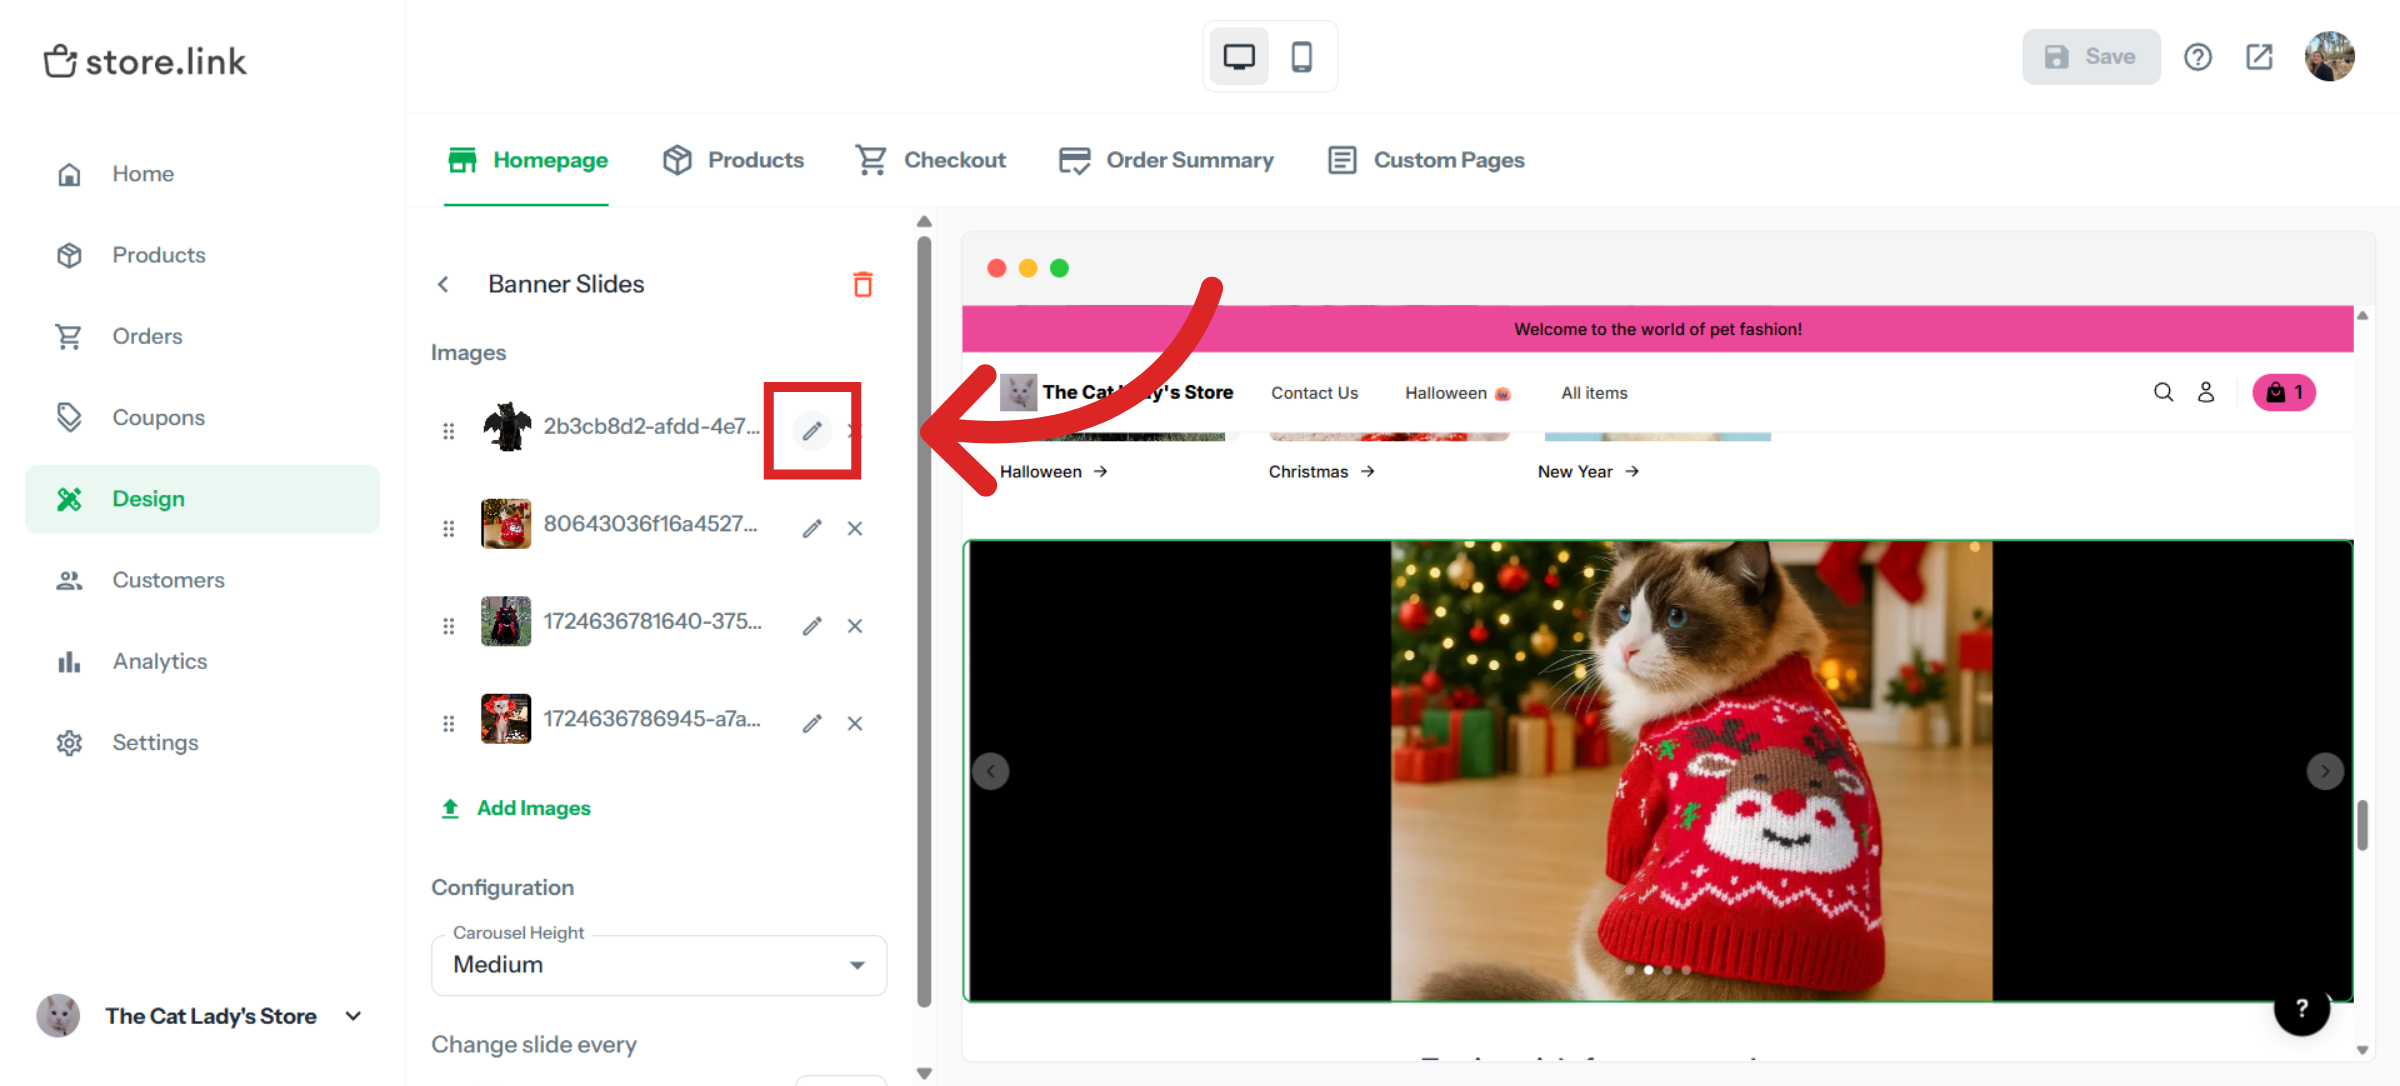Open Coupons in the sidebar

click(x=203, y=417)
